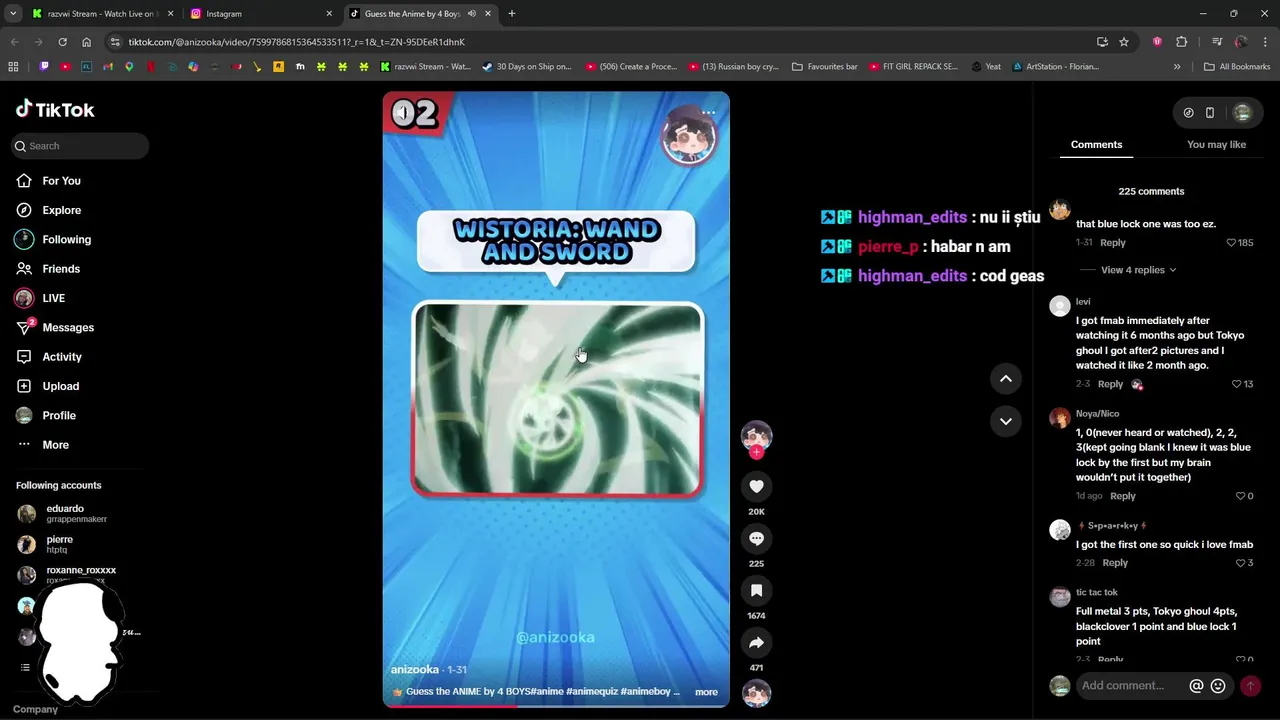Image resolution: width=1280 pixels, height=720 pixels.
Task: Open the All Bookmarks folder
Action: coord(1237,67)
